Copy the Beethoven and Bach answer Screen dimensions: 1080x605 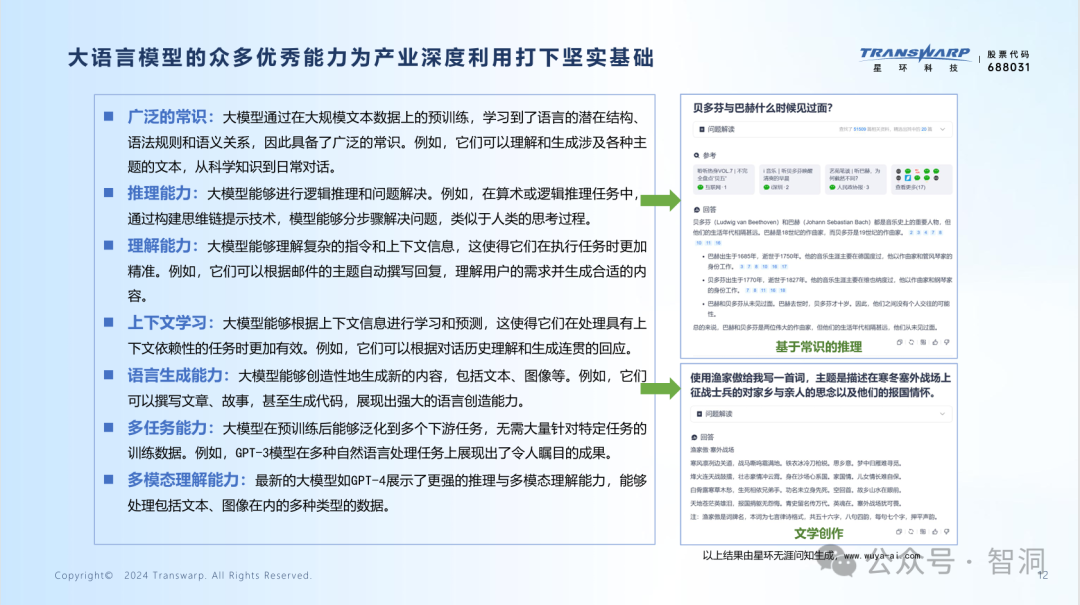(900, 342)
